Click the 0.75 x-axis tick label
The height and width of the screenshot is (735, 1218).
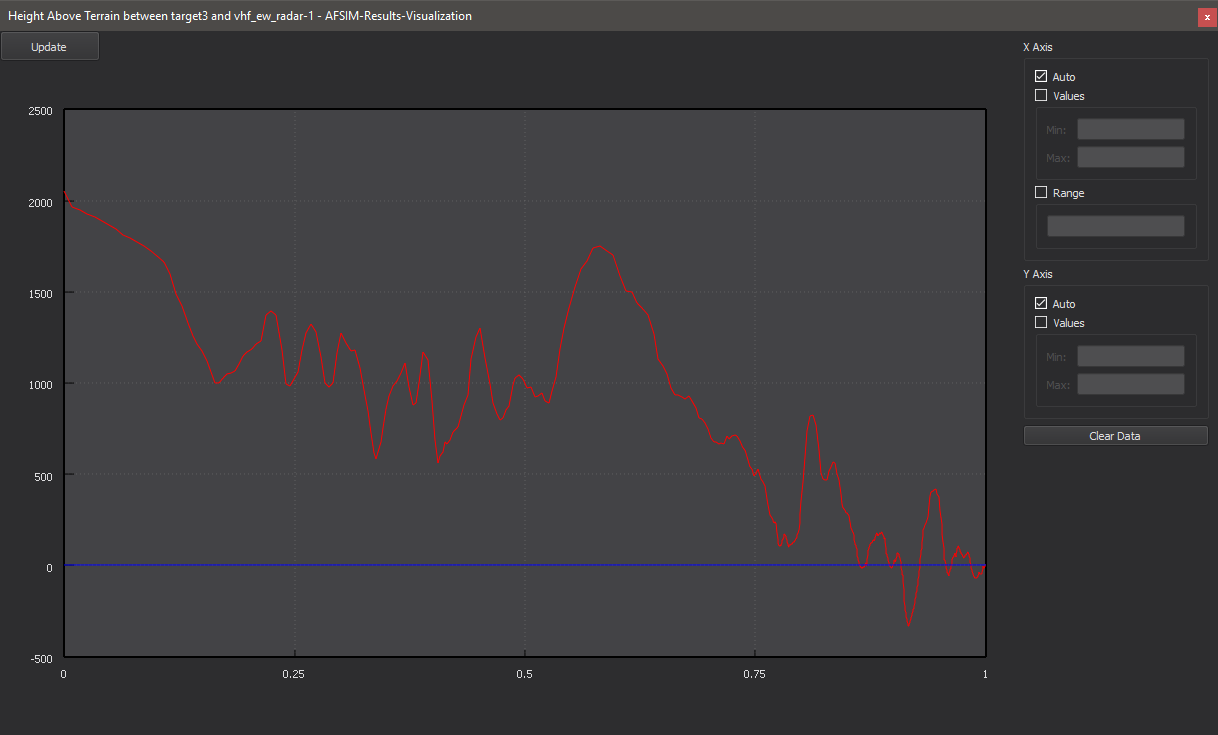[x=755, y=674]
